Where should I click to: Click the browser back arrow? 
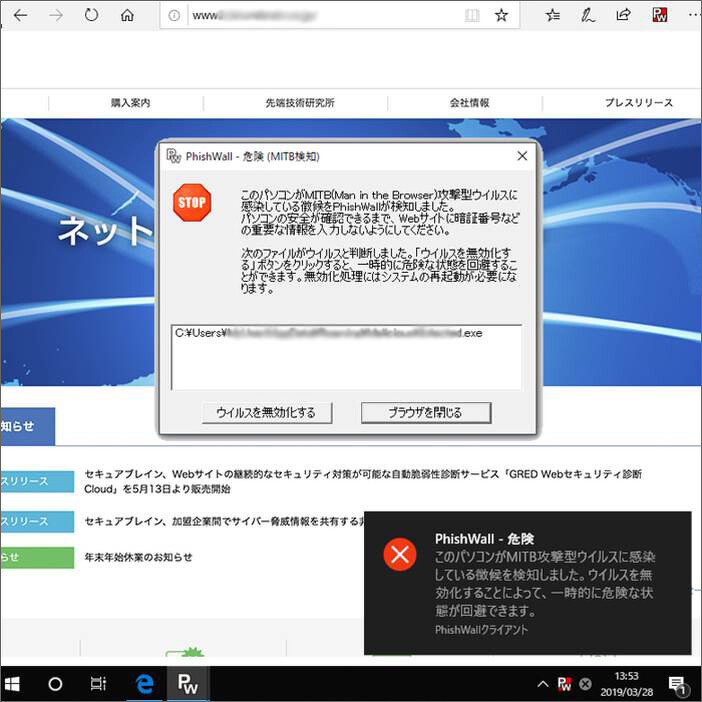point(20,16)
